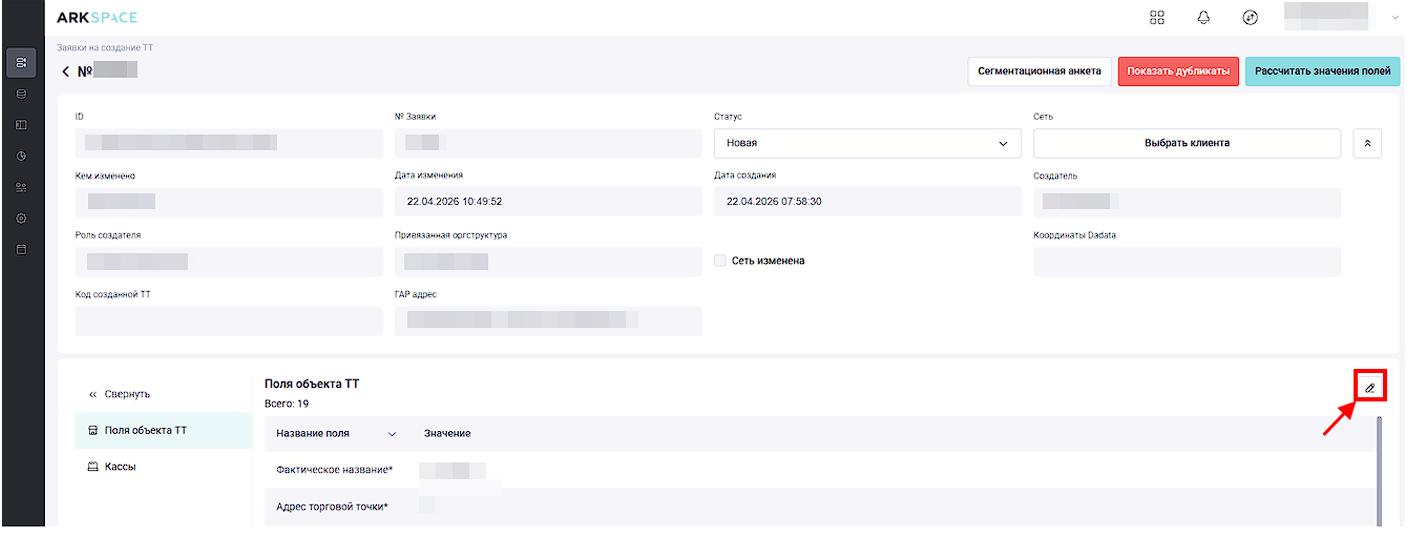
Task: Collapse the header section with double-chevron button
Action: pyautogui.click(x=1367, y=143)
